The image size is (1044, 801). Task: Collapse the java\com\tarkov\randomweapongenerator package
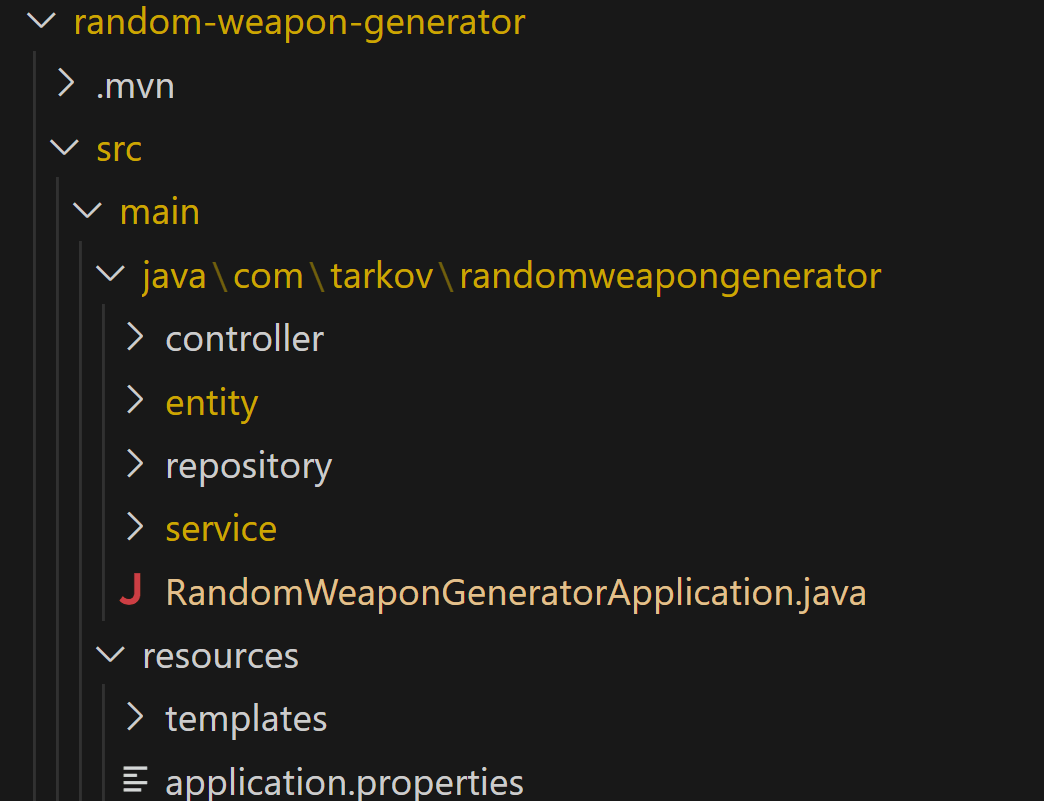(x=110, y=274)
